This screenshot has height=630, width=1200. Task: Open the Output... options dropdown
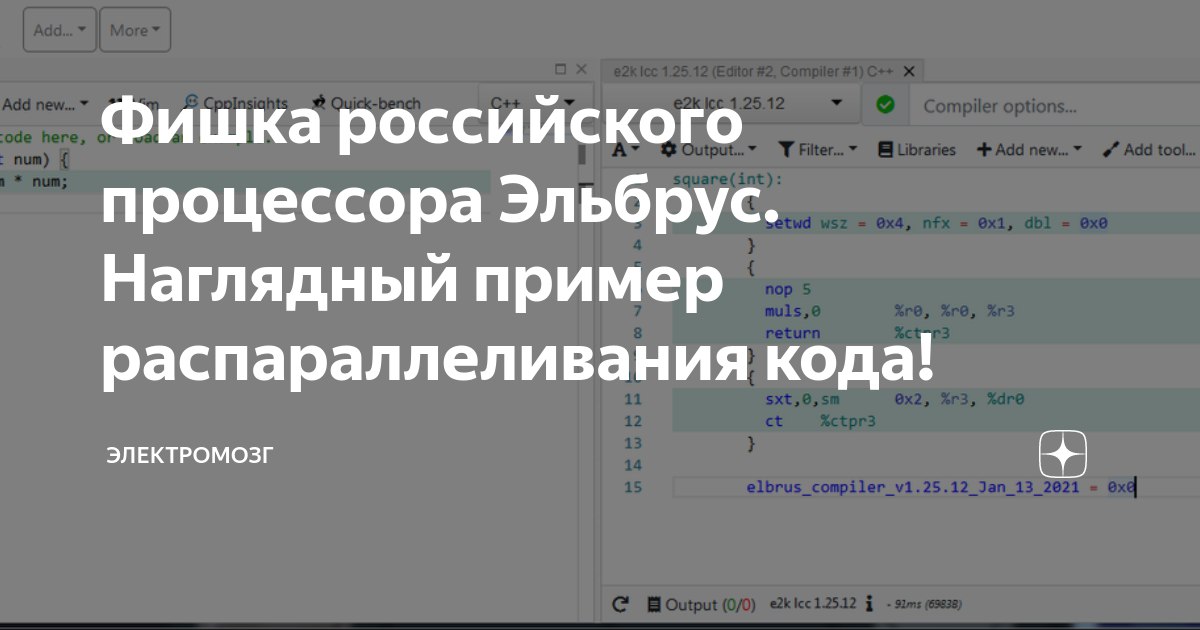pyautogui.click(x=708, y=150)
